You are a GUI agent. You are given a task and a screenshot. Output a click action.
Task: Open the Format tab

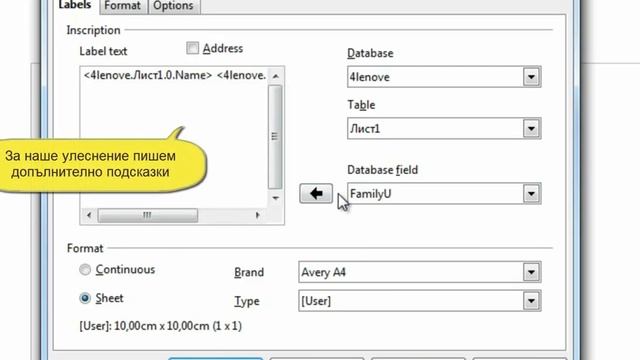click(x=122, y=6)
